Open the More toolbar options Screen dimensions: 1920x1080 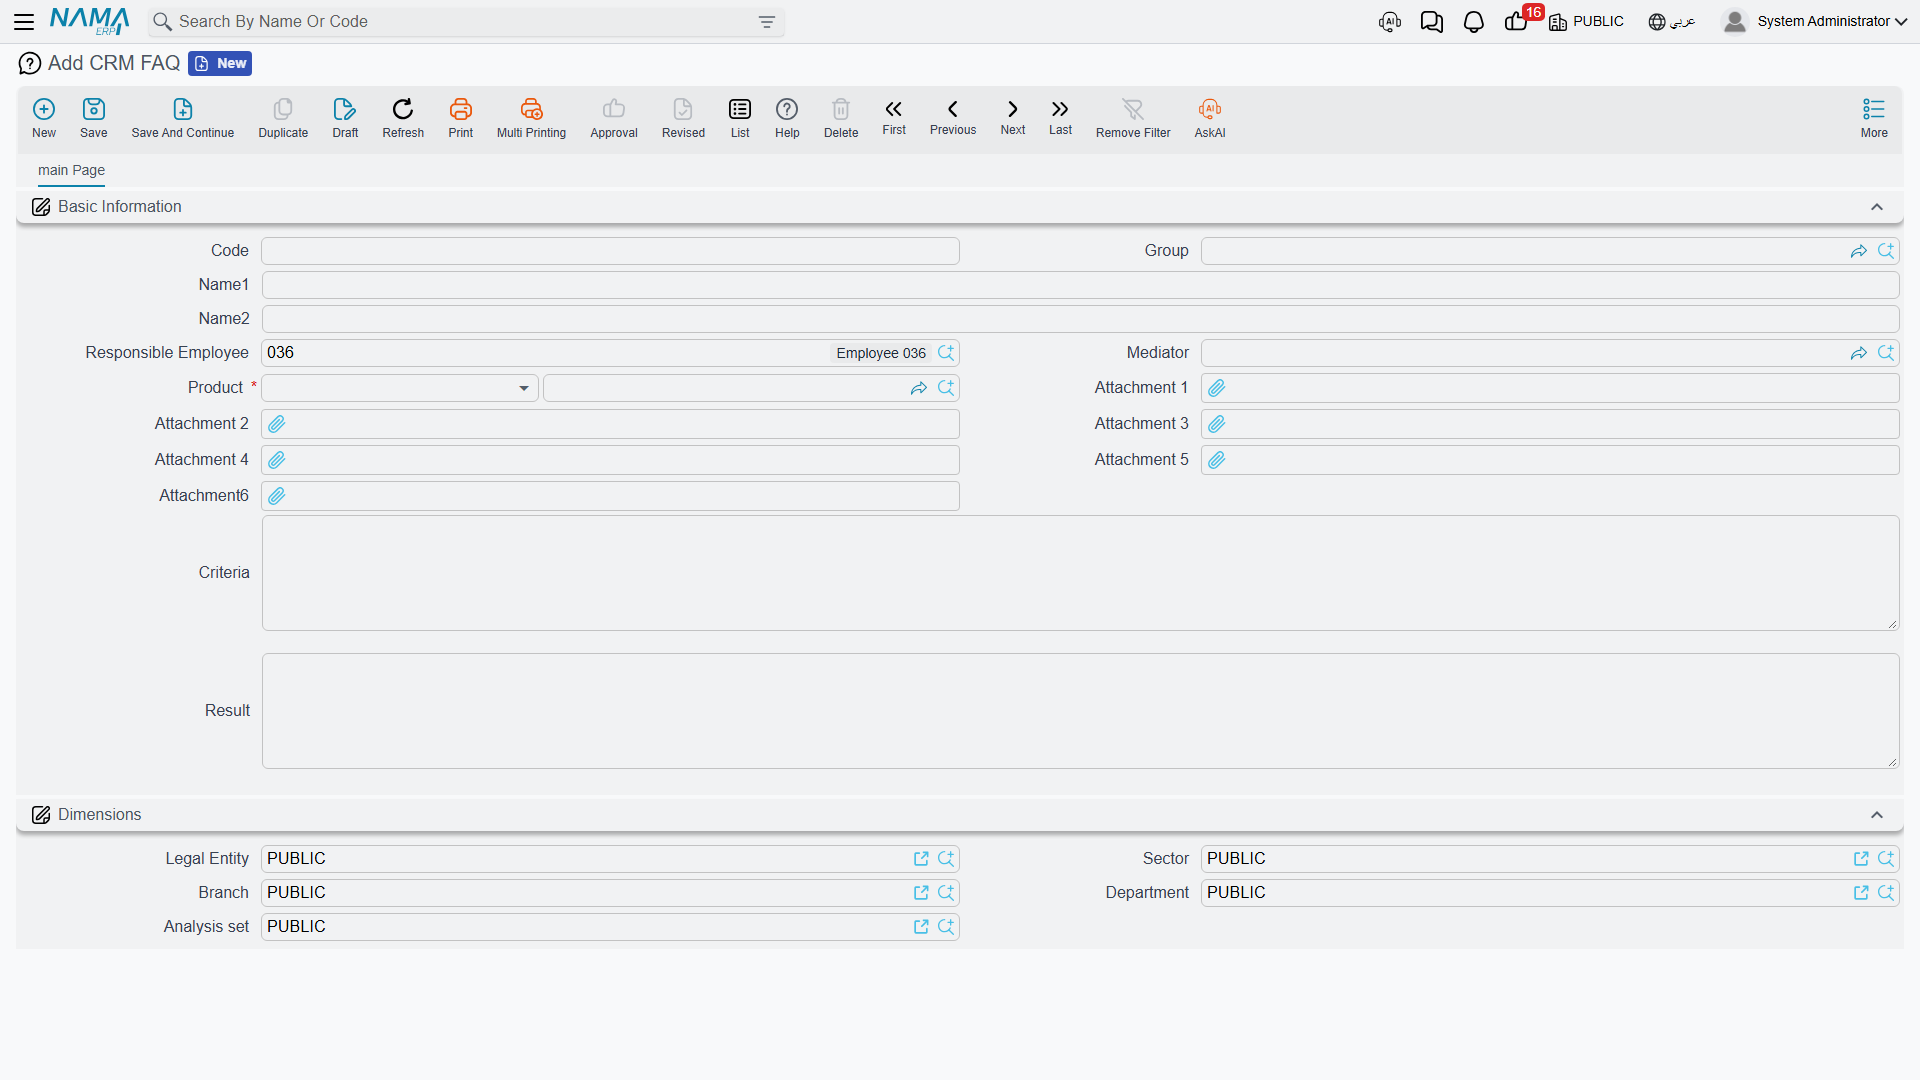[x=1874, y=118]
